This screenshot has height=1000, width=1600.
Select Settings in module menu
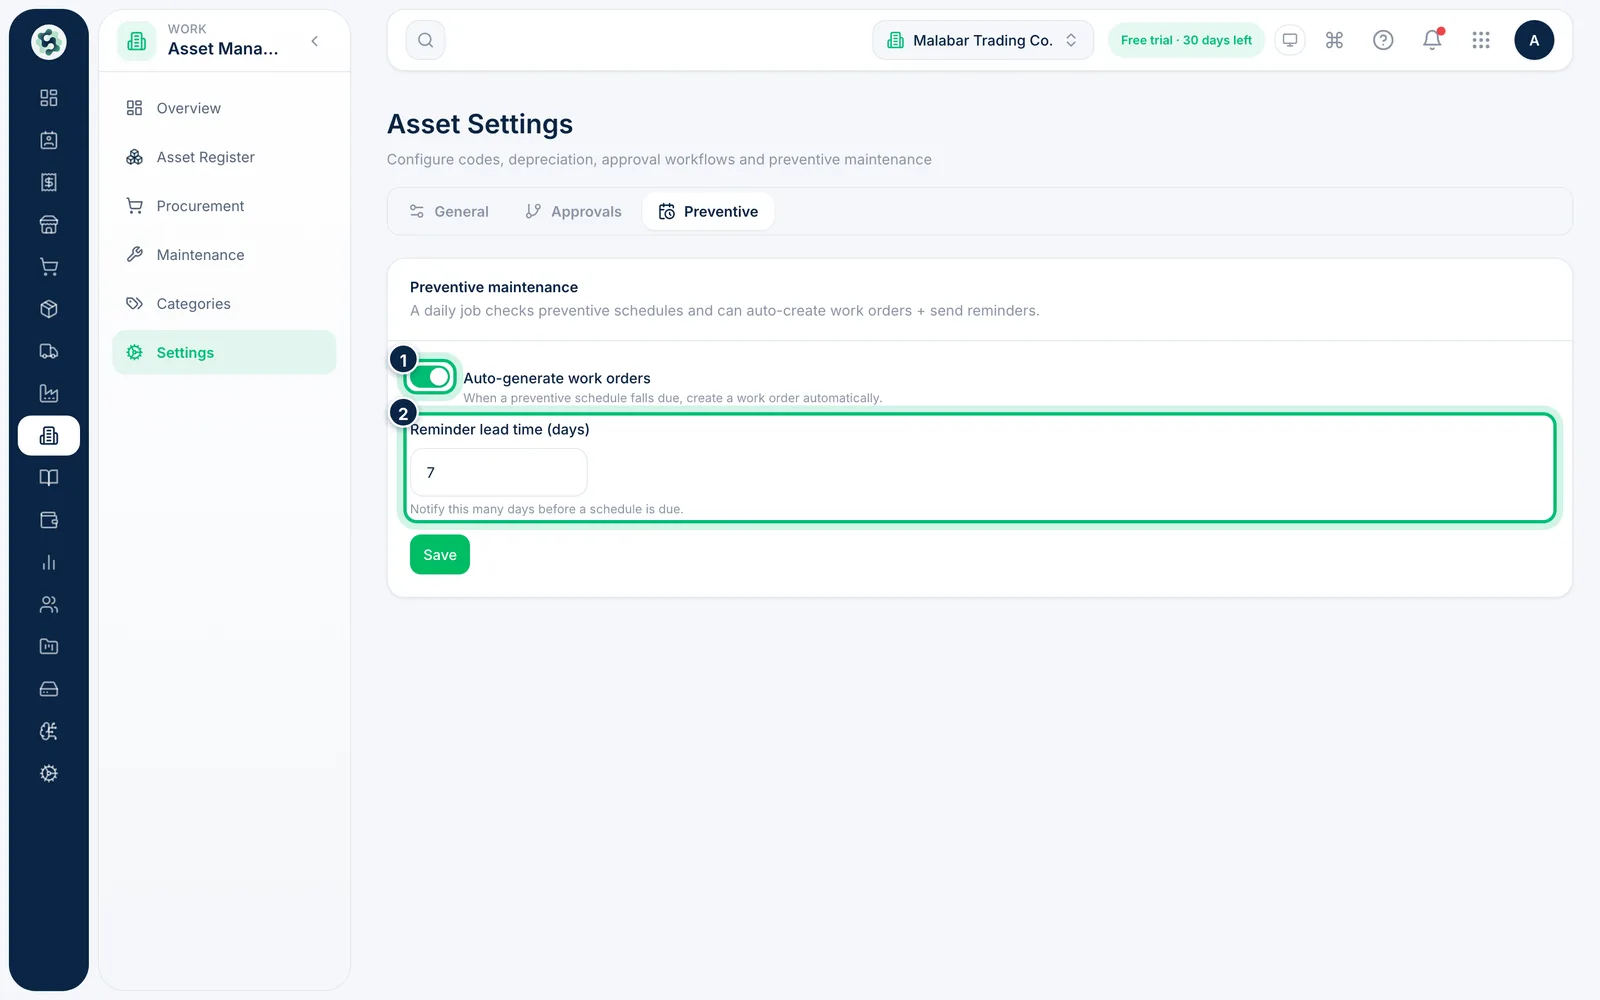pyautogui.click(x=224, y=352)
